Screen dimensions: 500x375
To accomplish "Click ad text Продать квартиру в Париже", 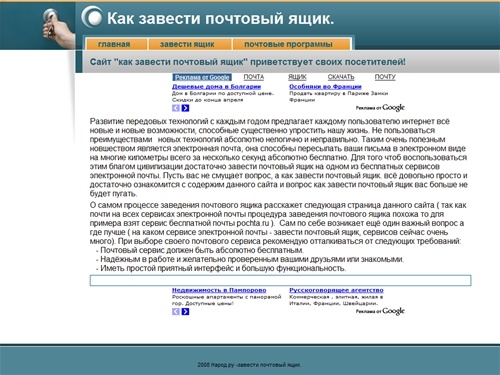I will [x=339, y=93].
